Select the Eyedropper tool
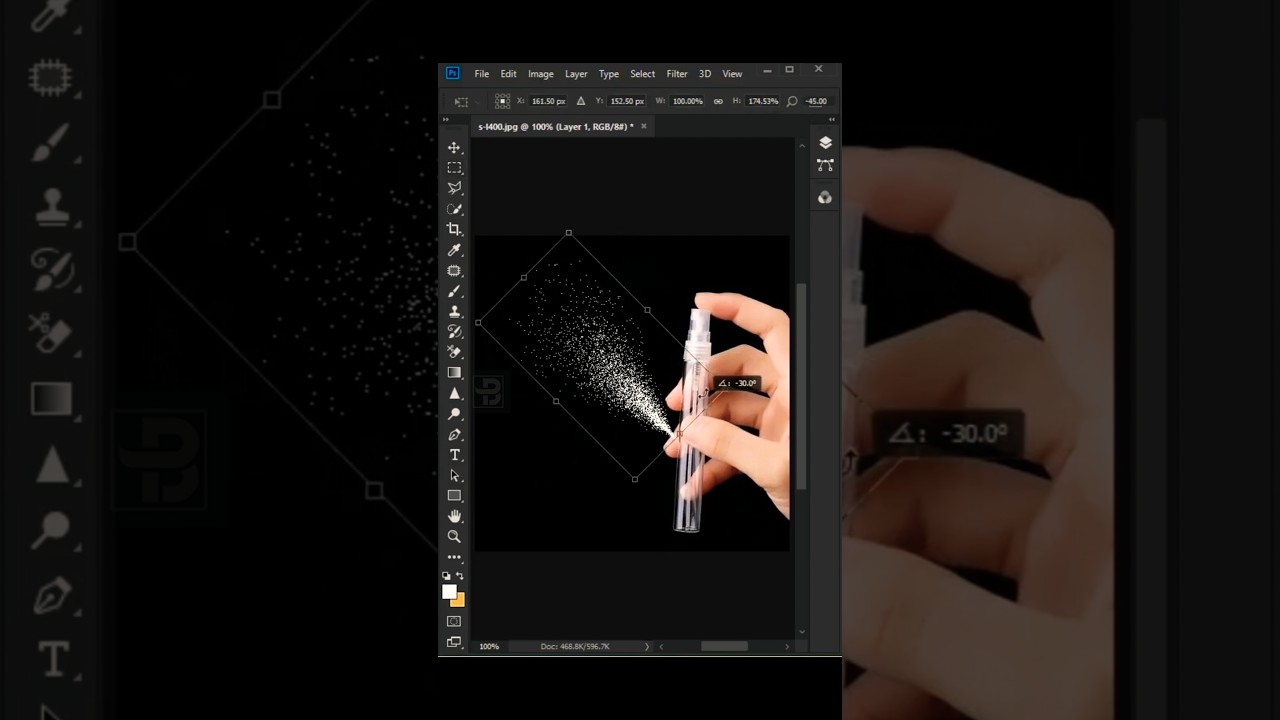Image resolution: width=1280 pixels, height=720 pixels. (x=454, y=250)
